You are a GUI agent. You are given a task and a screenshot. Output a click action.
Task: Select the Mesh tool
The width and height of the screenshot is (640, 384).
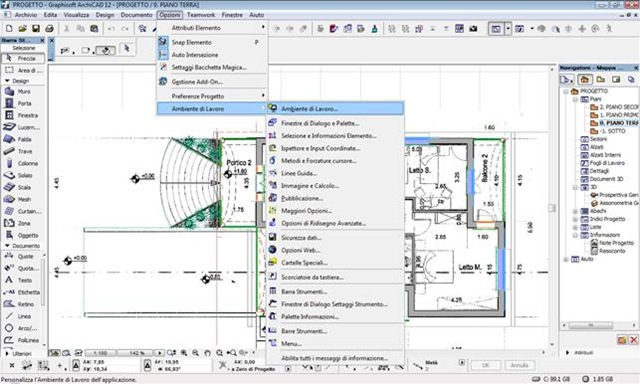click(23, 200)
